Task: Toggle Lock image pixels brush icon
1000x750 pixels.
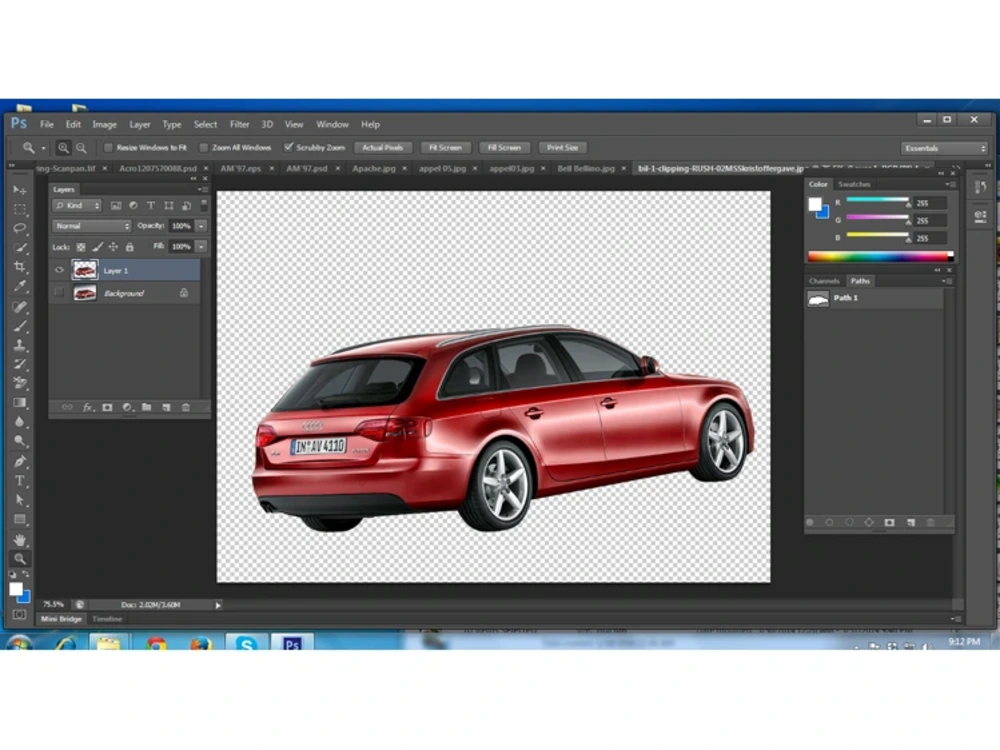Action: click(97, 247)
